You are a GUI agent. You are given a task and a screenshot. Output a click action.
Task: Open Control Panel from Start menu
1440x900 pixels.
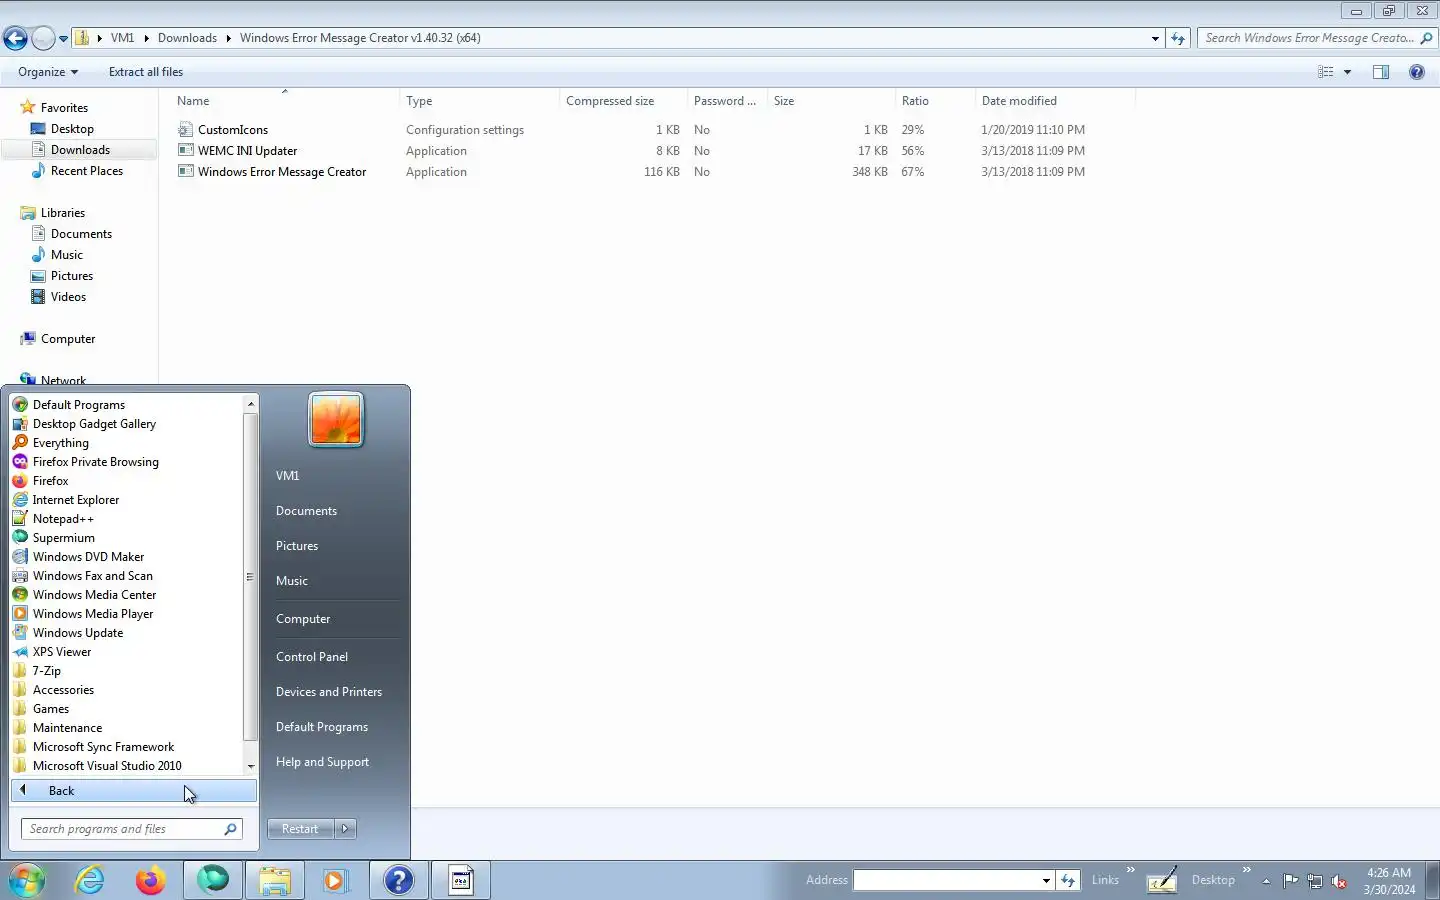coord(312,657)
